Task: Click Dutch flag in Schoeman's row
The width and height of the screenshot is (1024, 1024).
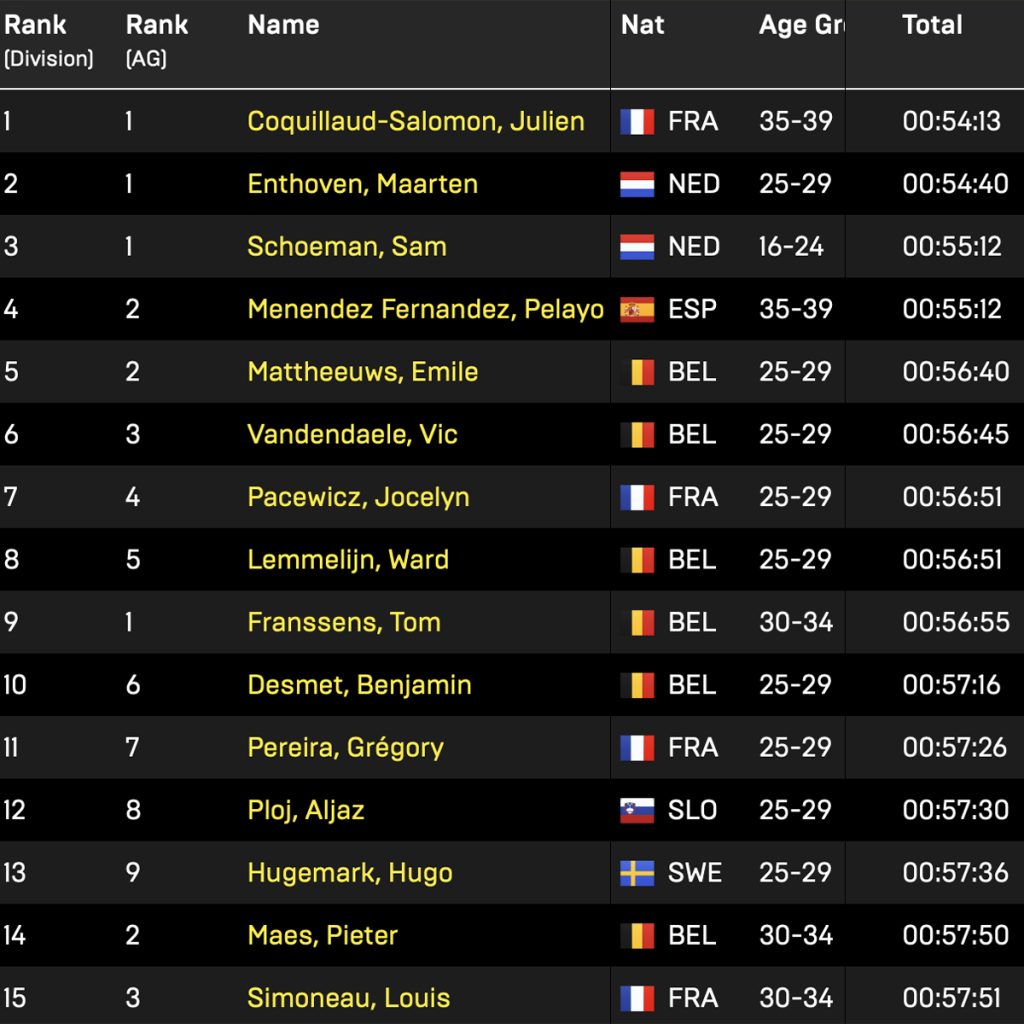Action: click(637, 247)
